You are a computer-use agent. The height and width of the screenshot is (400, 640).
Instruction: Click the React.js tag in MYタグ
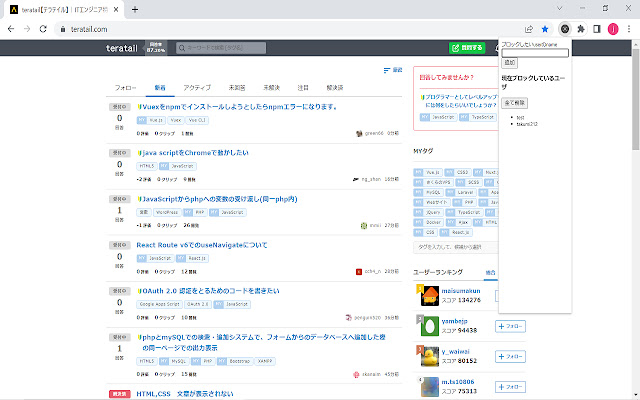(456, 232)
